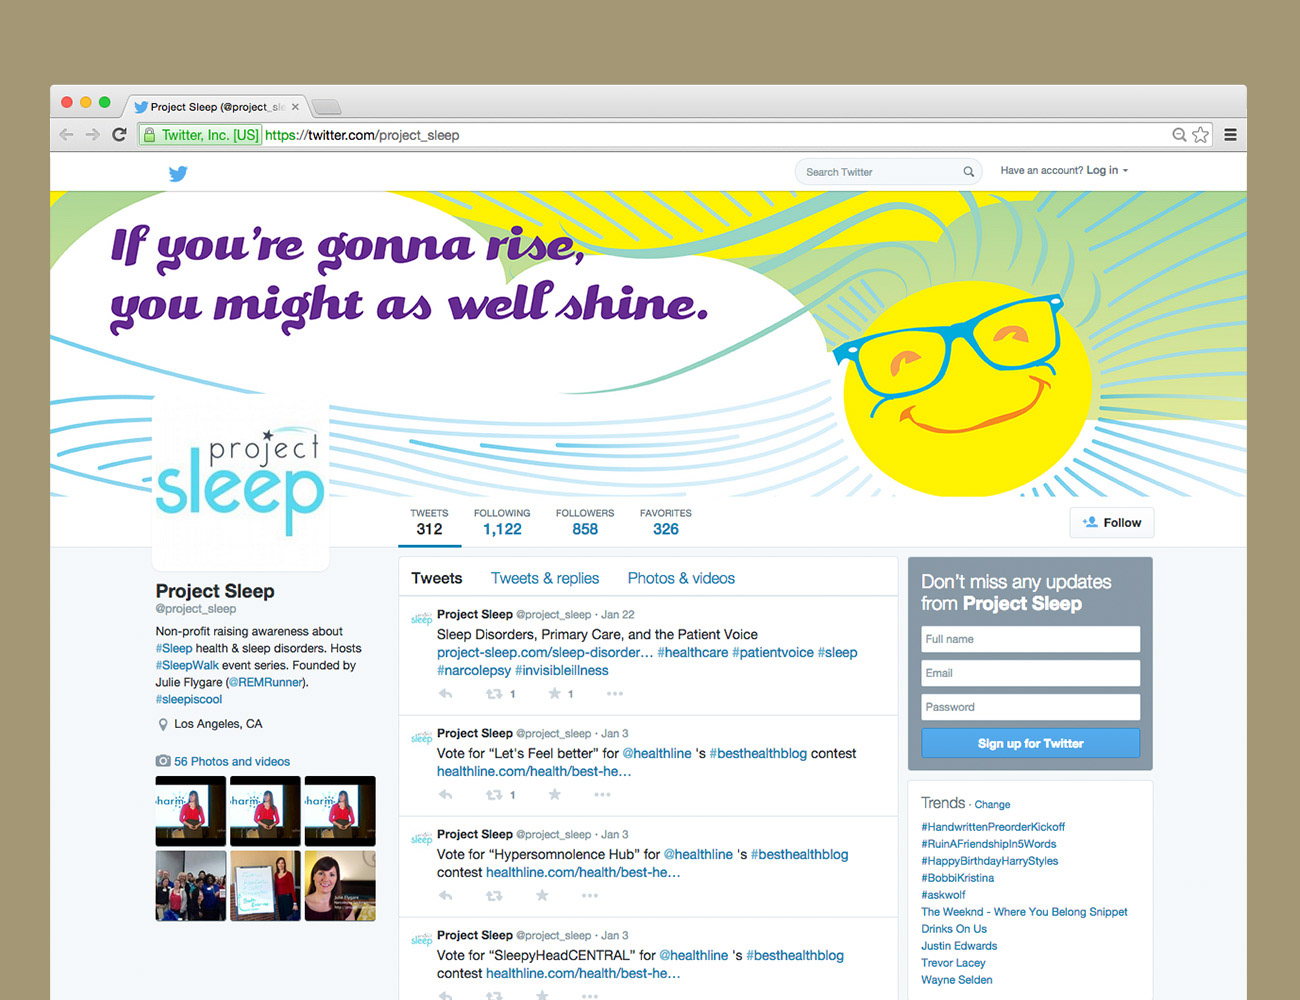Screen dimensions: 1300x1000
Task: Open the #sleepiscool hashtag in bio
Action: 189,699
